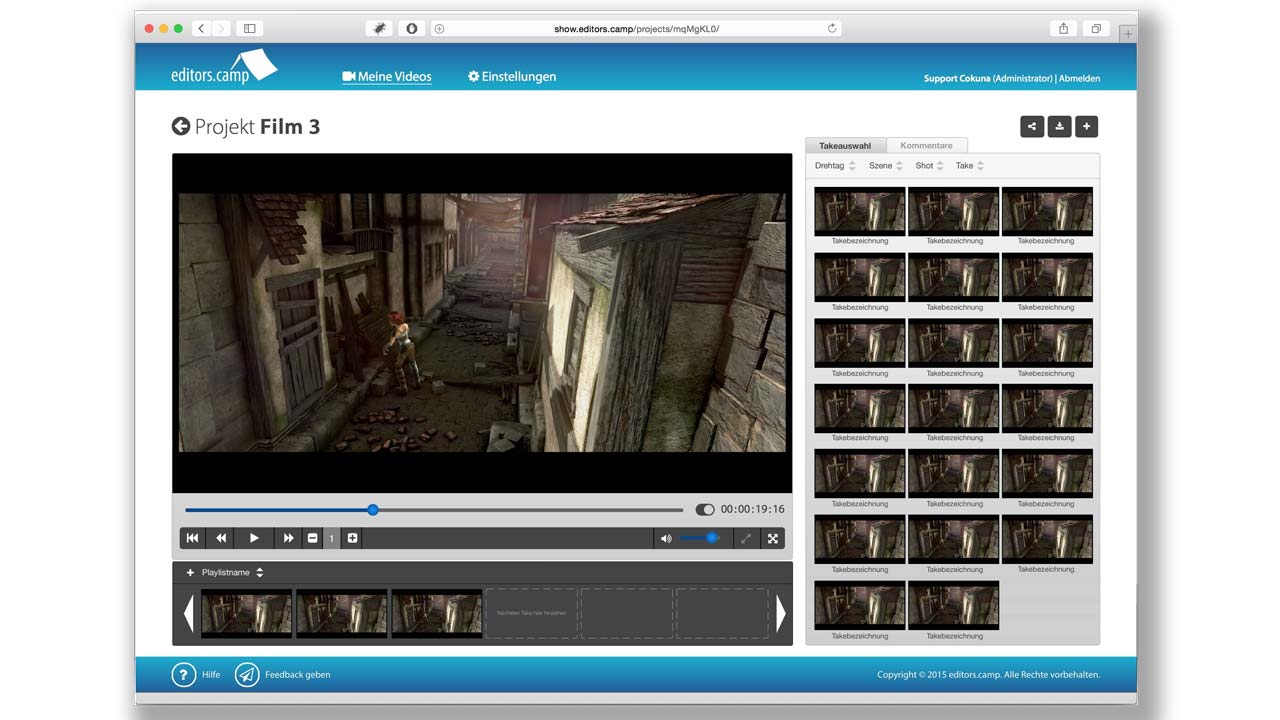Skip to the start of the video

point(192,538)
